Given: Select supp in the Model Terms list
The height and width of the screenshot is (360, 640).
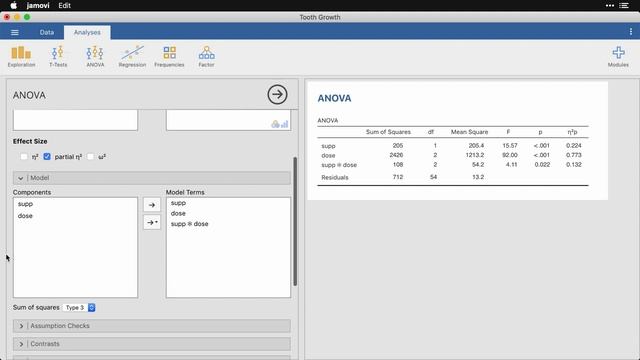Looking at the screenshot, I should click(178, 203).
